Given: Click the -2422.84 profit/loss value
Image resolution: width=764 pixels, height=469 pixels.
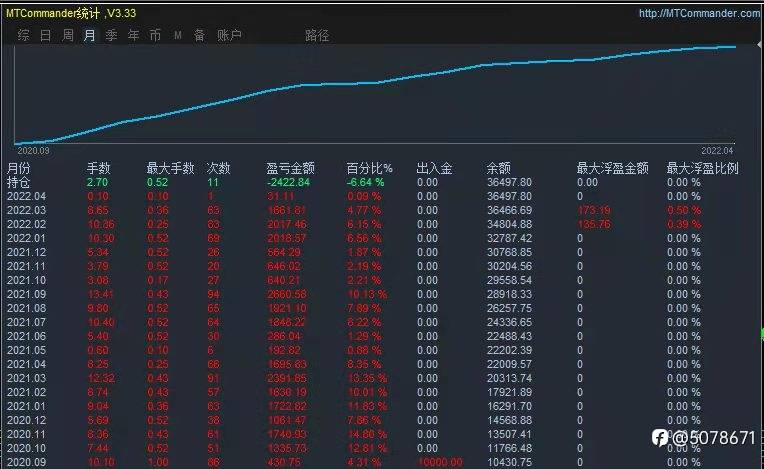Looking at the screenshot, I should 288,183.
